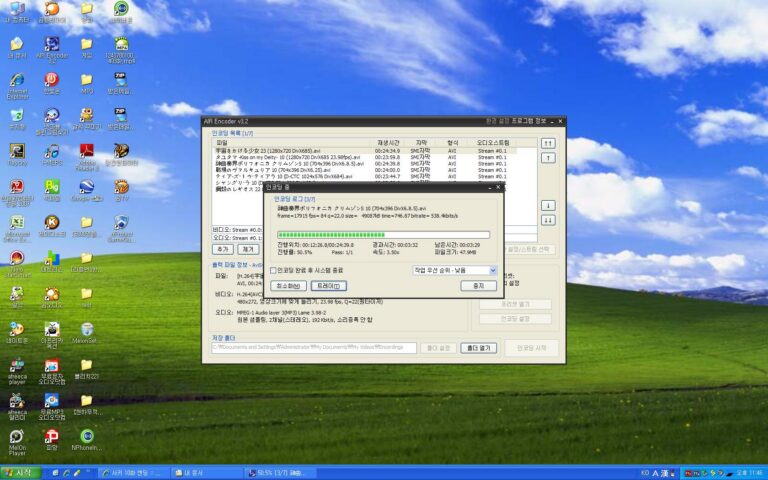Close the encoding progress dialog
Image resolution: width=768 pixels, height=480 pixels.
tap(498, 187)
